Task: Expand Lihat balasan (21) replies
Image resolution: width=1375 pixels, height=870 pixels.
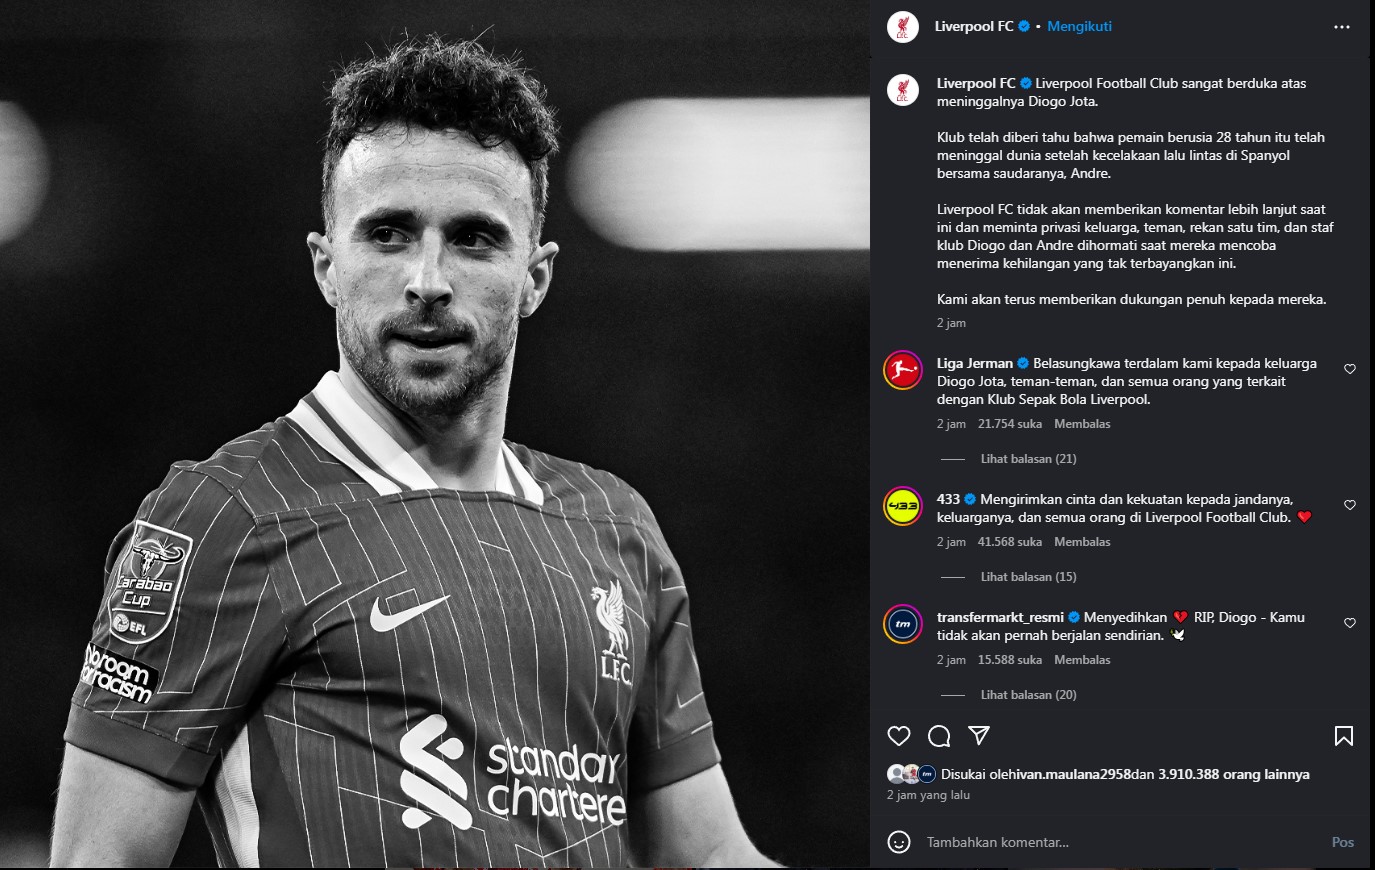Action: (1028, 459)
